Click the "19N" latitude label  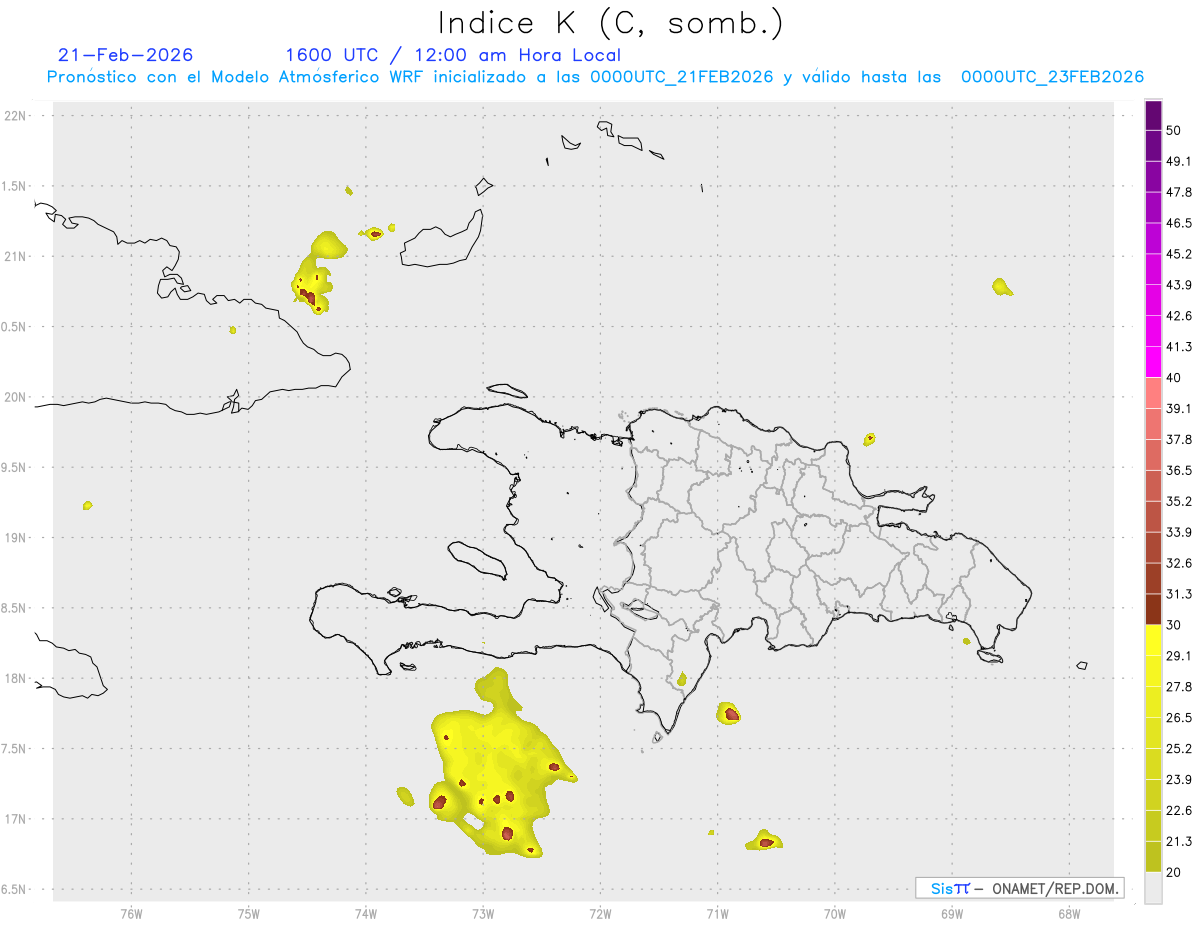[x=15, y=537]
